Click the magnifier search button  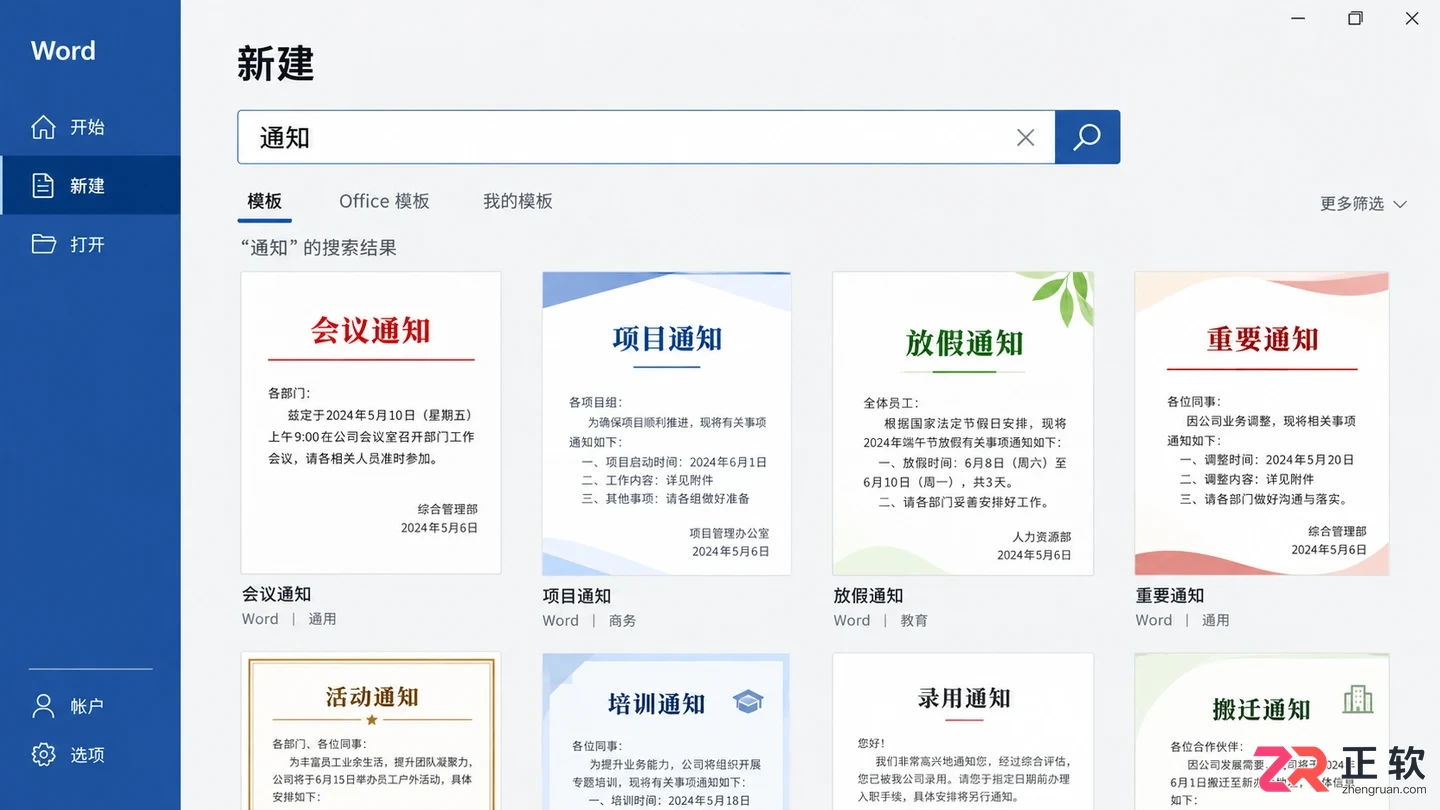tap(1087, 137)
